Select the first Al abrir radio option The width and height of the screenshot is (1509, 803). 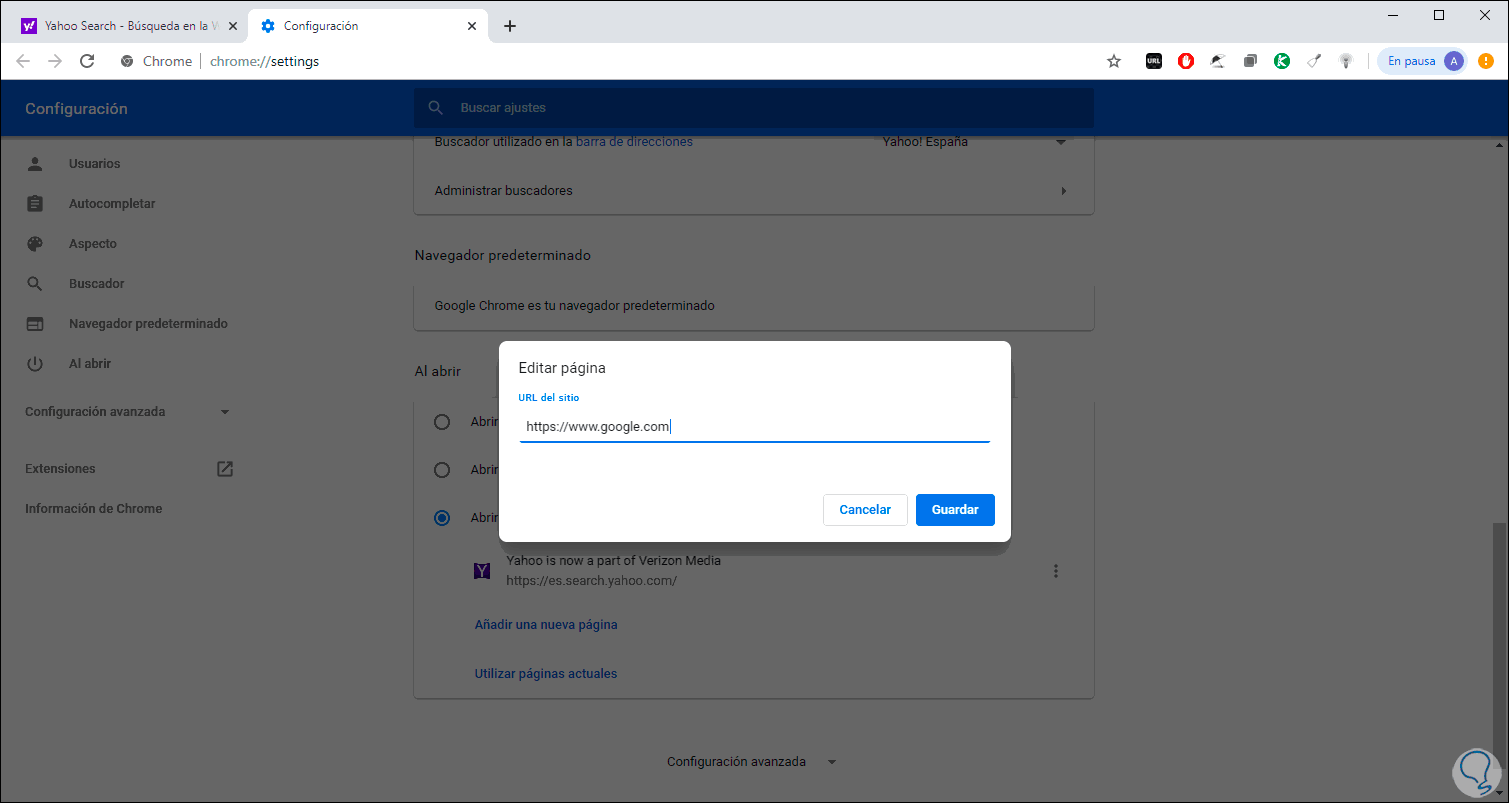click(442, 422)
